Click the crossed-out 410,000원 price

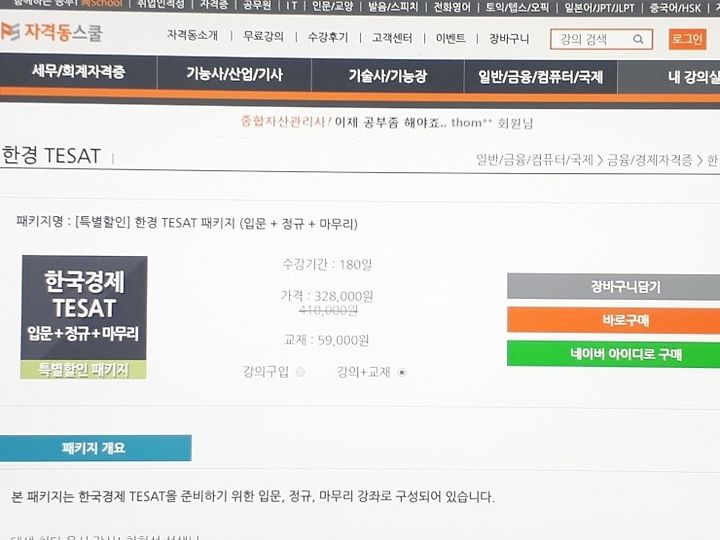click(328, 311)
